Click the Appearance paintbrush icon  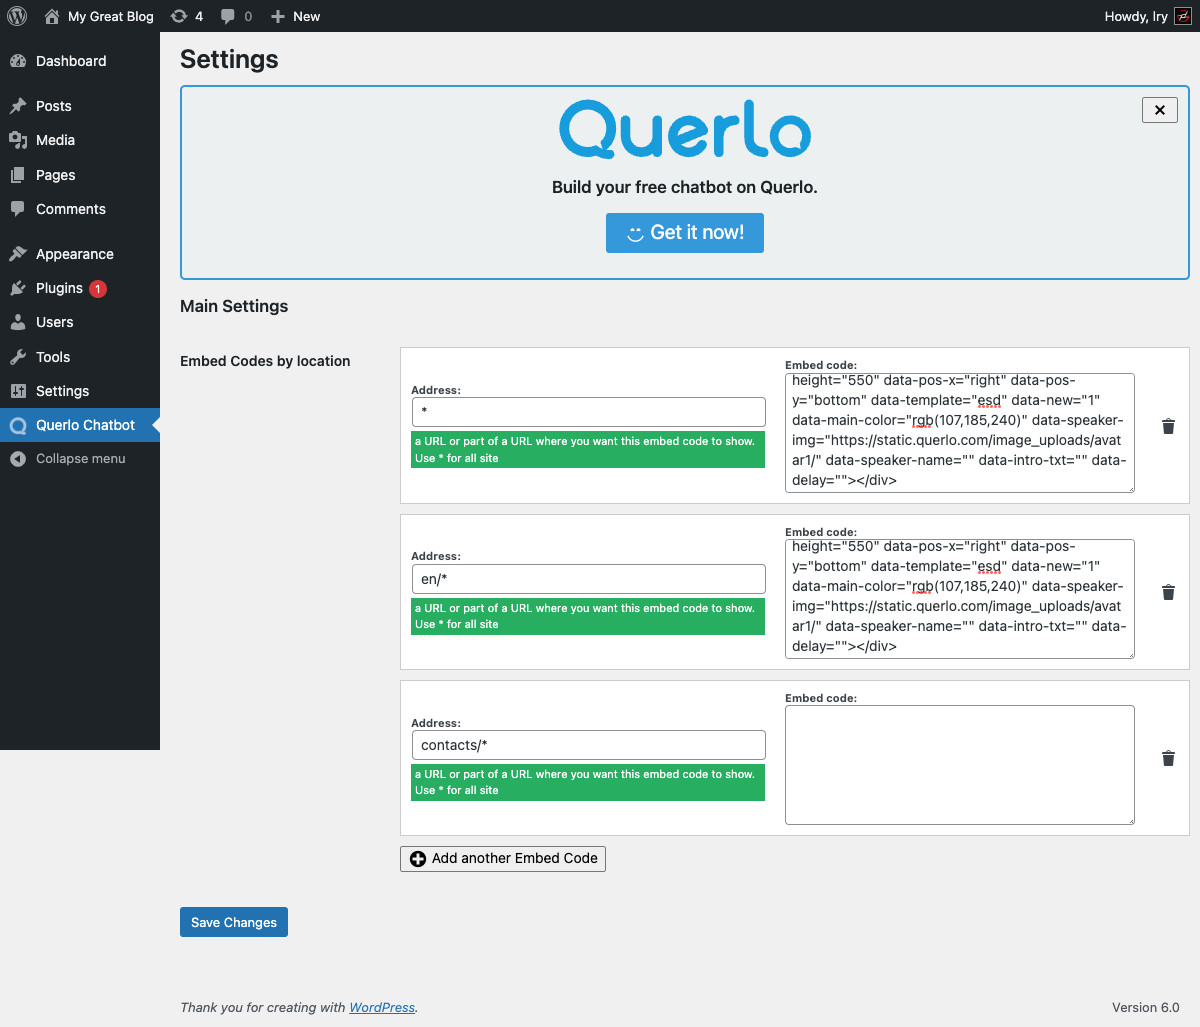pyautogui.click(x=18, y=254)
